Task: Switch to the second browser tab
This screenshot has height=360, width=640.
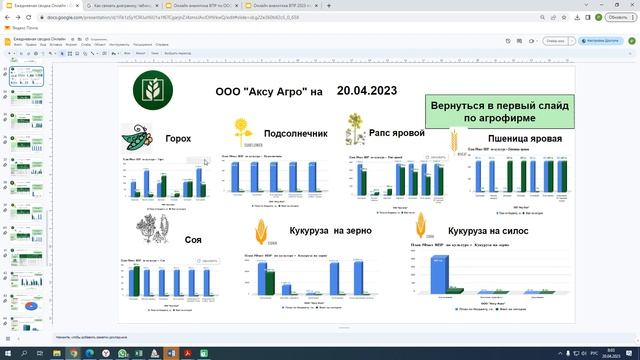Action: (x=122, y=6)
